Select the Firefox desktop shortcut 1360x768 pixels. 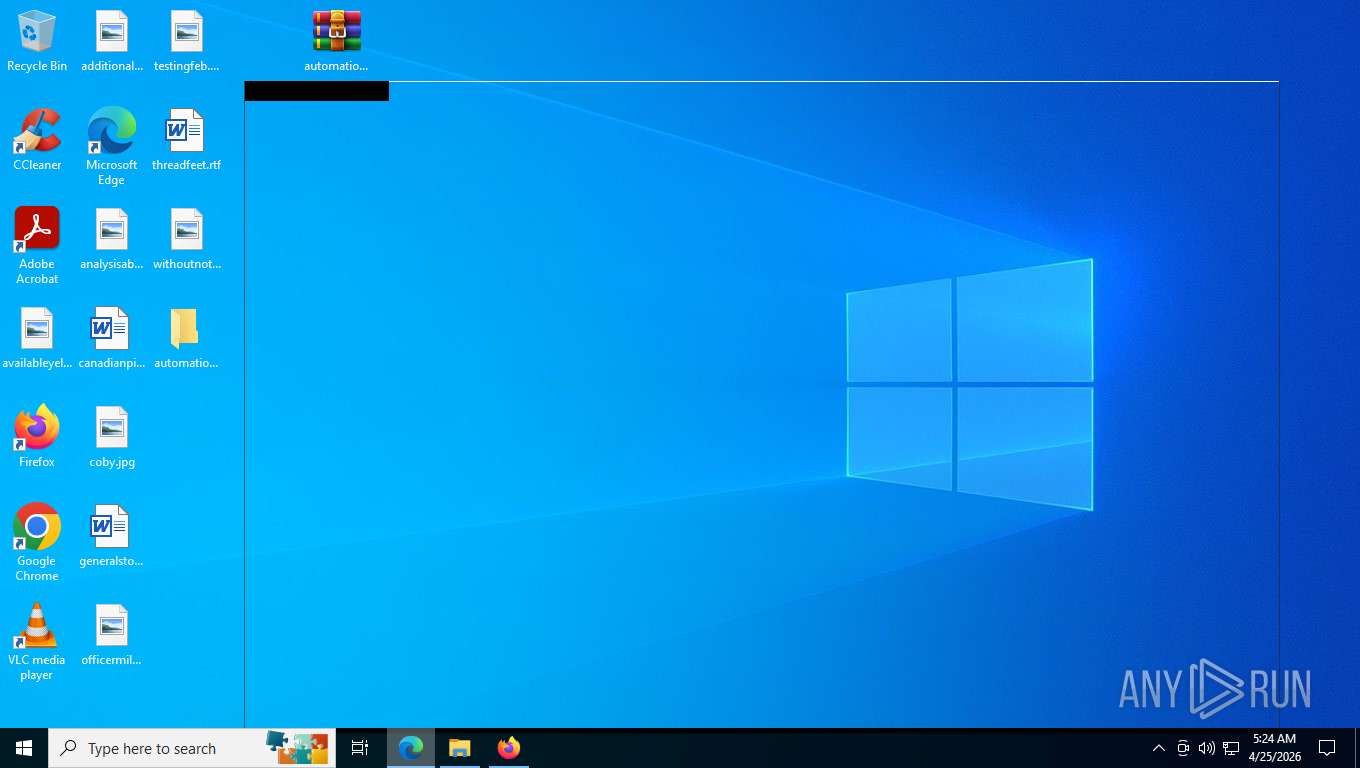[x=37, y=437]
